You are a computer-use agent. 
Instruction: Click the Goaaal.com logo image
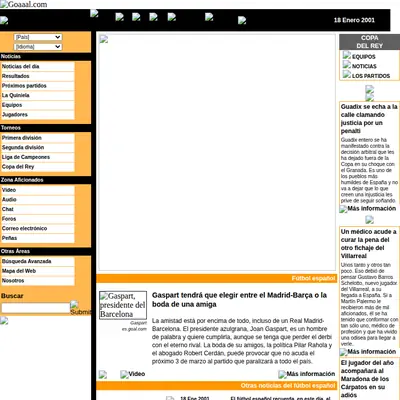point(24,4)
